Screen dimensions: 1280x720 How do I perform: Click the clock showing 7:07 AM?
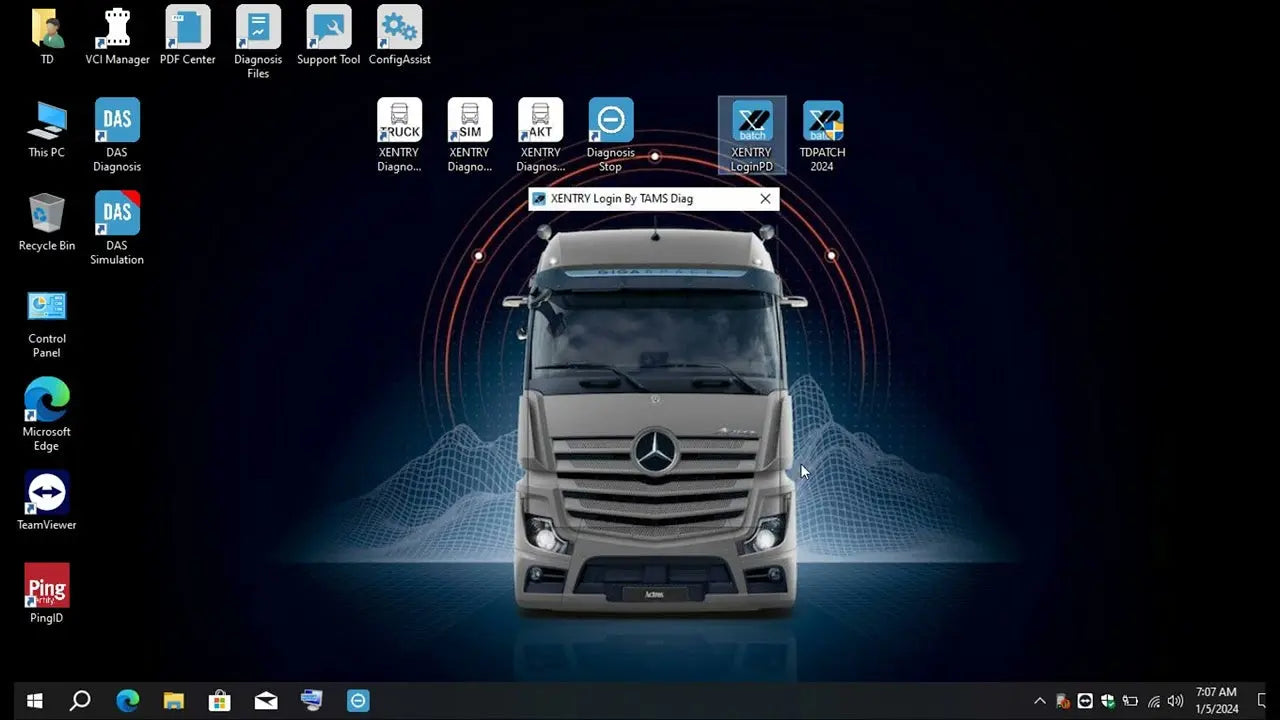(1216, 698)
